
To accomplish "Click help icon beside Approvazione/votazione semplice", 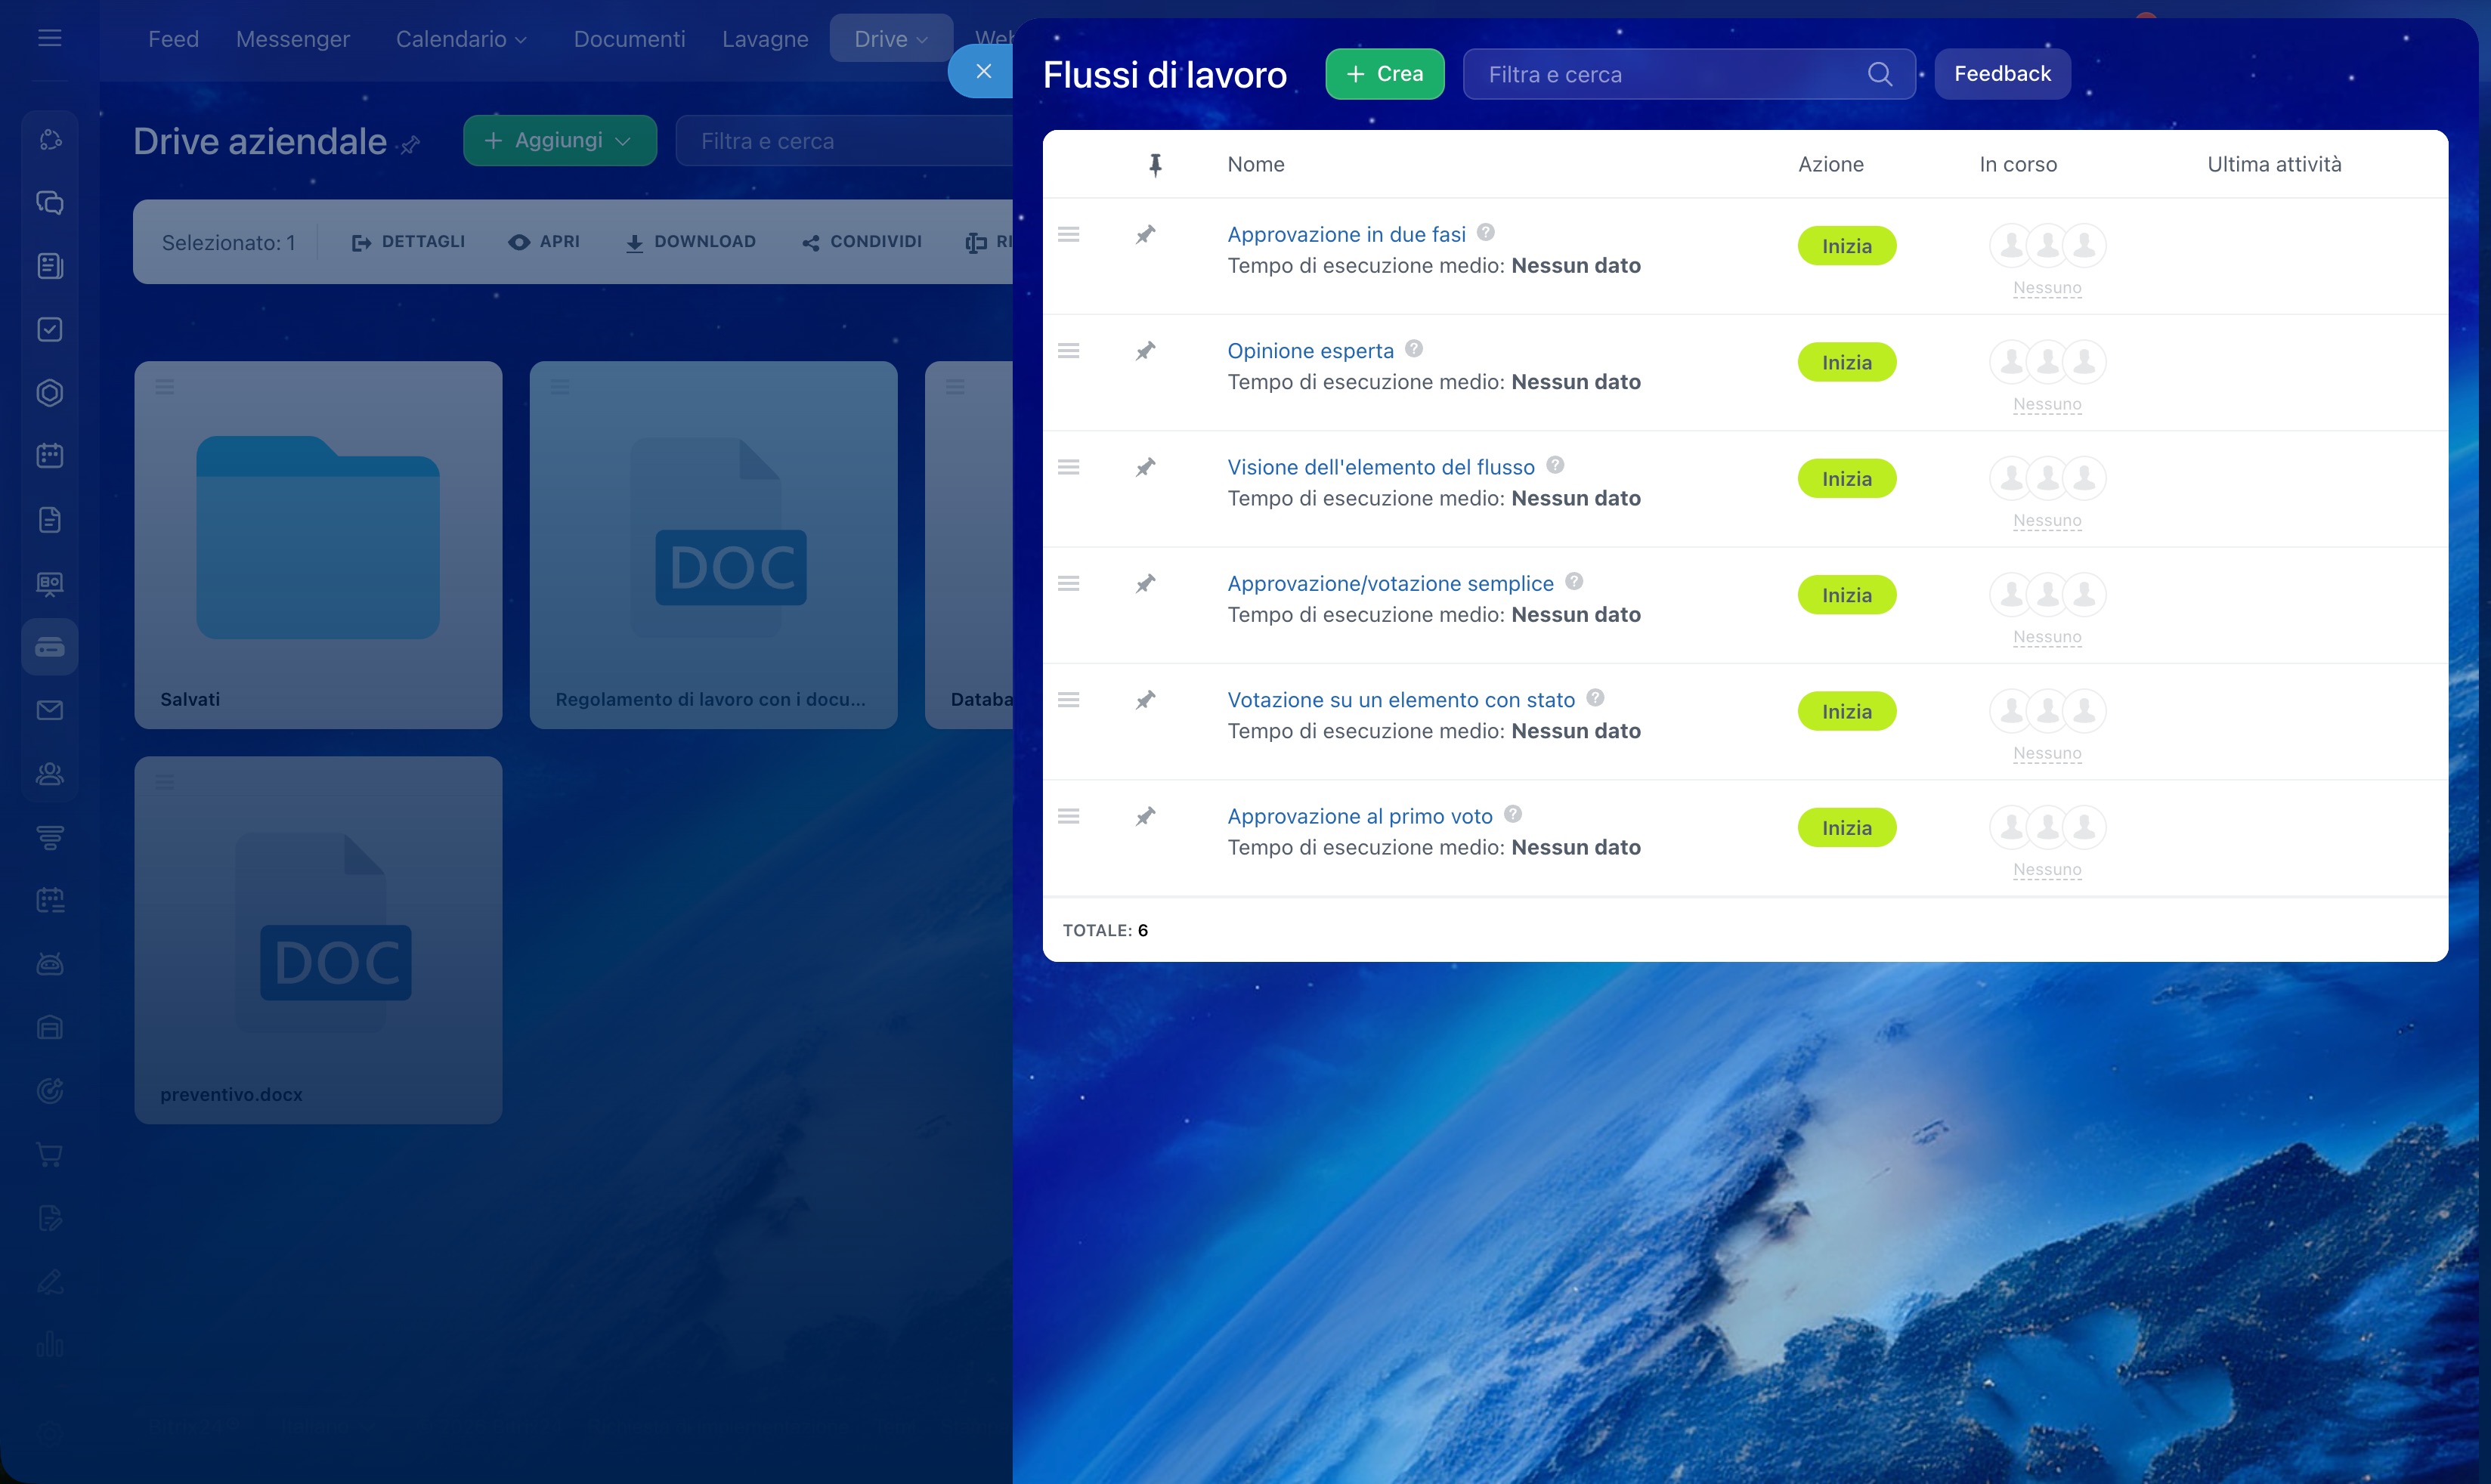I will (1574, 582).
